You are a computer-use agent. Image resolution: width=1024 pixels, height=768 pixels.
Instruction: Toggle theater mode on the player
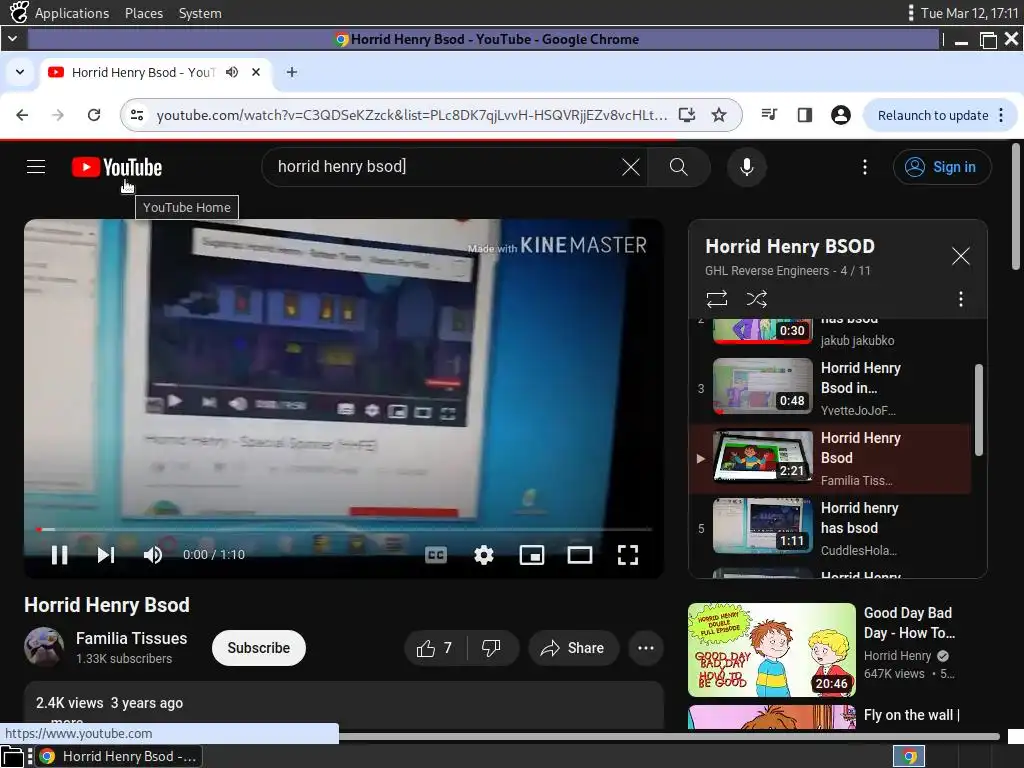579,554
